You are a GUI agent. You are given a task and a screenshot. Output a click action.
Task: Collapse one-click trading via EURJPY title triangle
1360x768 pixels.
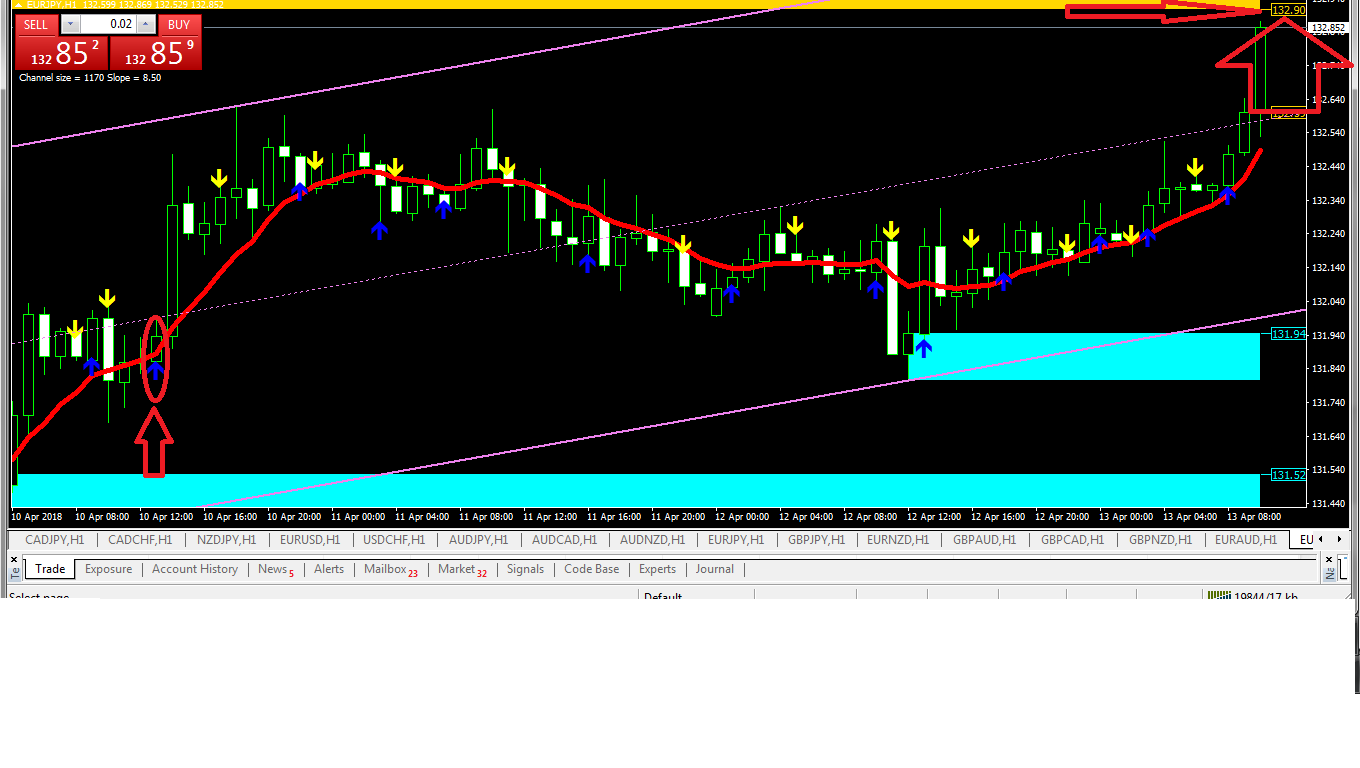[19, 5]
